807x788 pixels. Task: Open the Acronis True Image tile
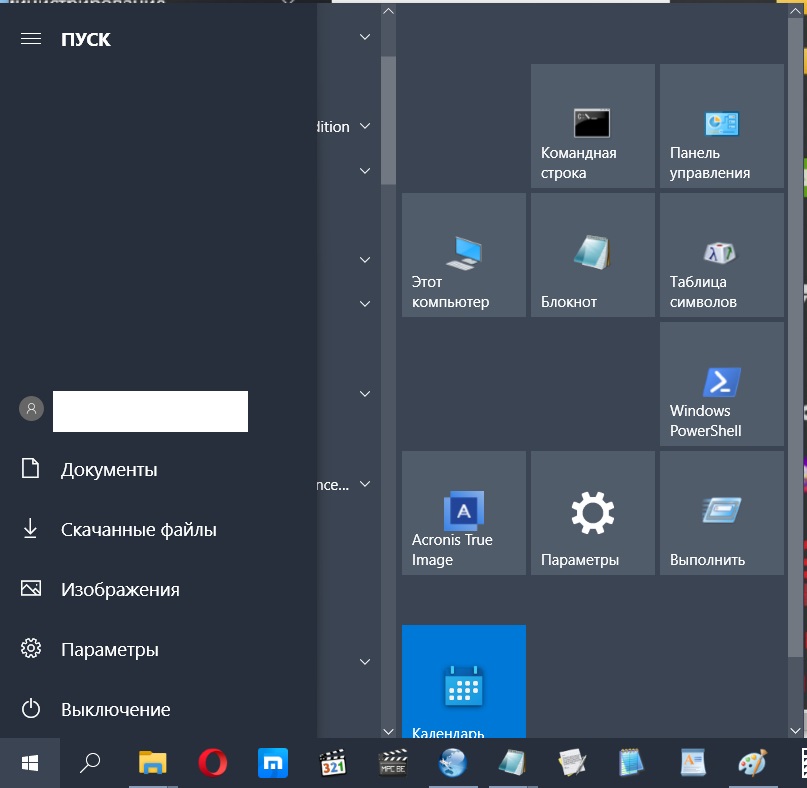pos(464,513)
